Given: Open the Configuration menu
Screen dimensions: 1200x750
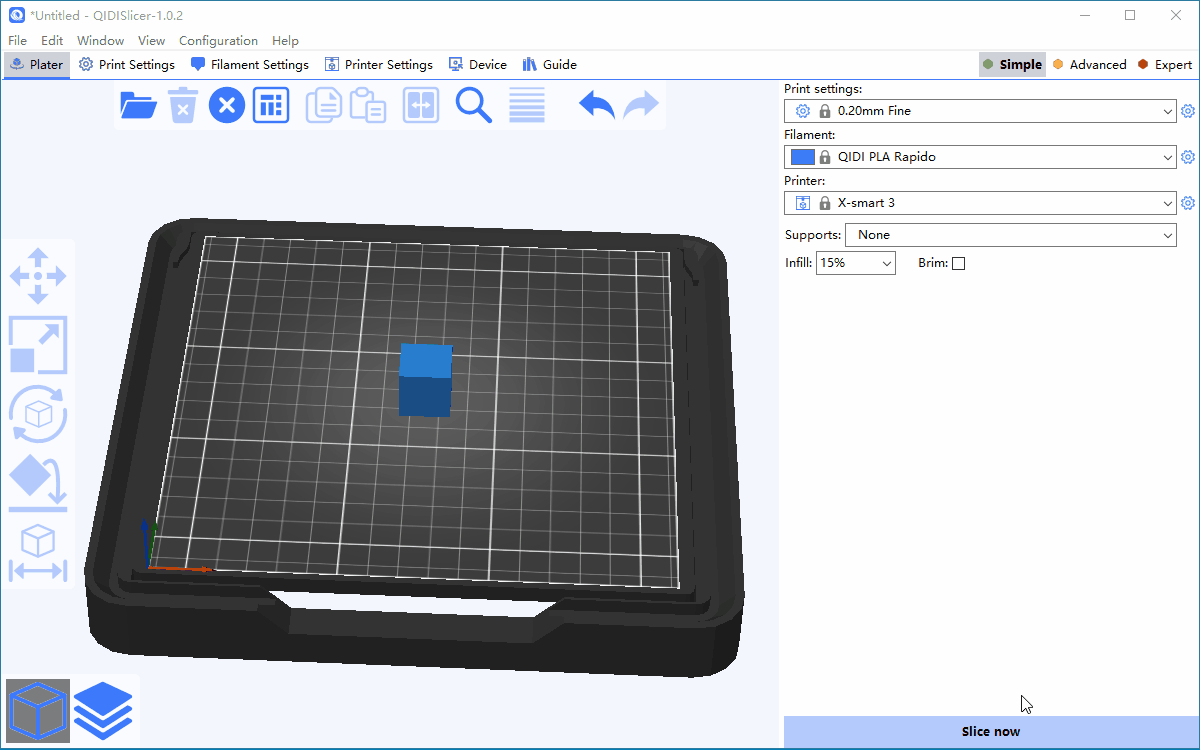Looking at the screenshot, I should (x=218, y=41).
